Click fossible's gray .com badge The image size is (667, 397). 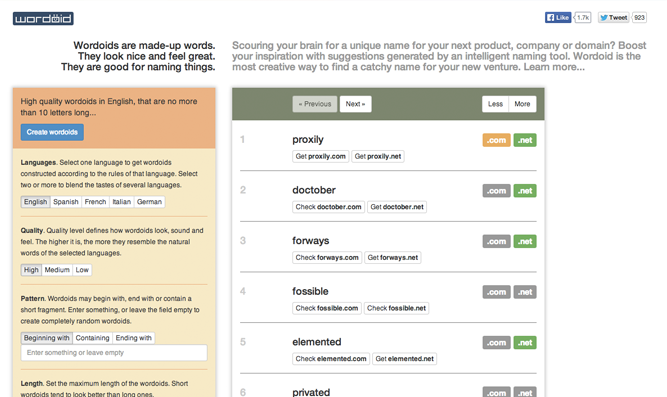coord(496,292)
